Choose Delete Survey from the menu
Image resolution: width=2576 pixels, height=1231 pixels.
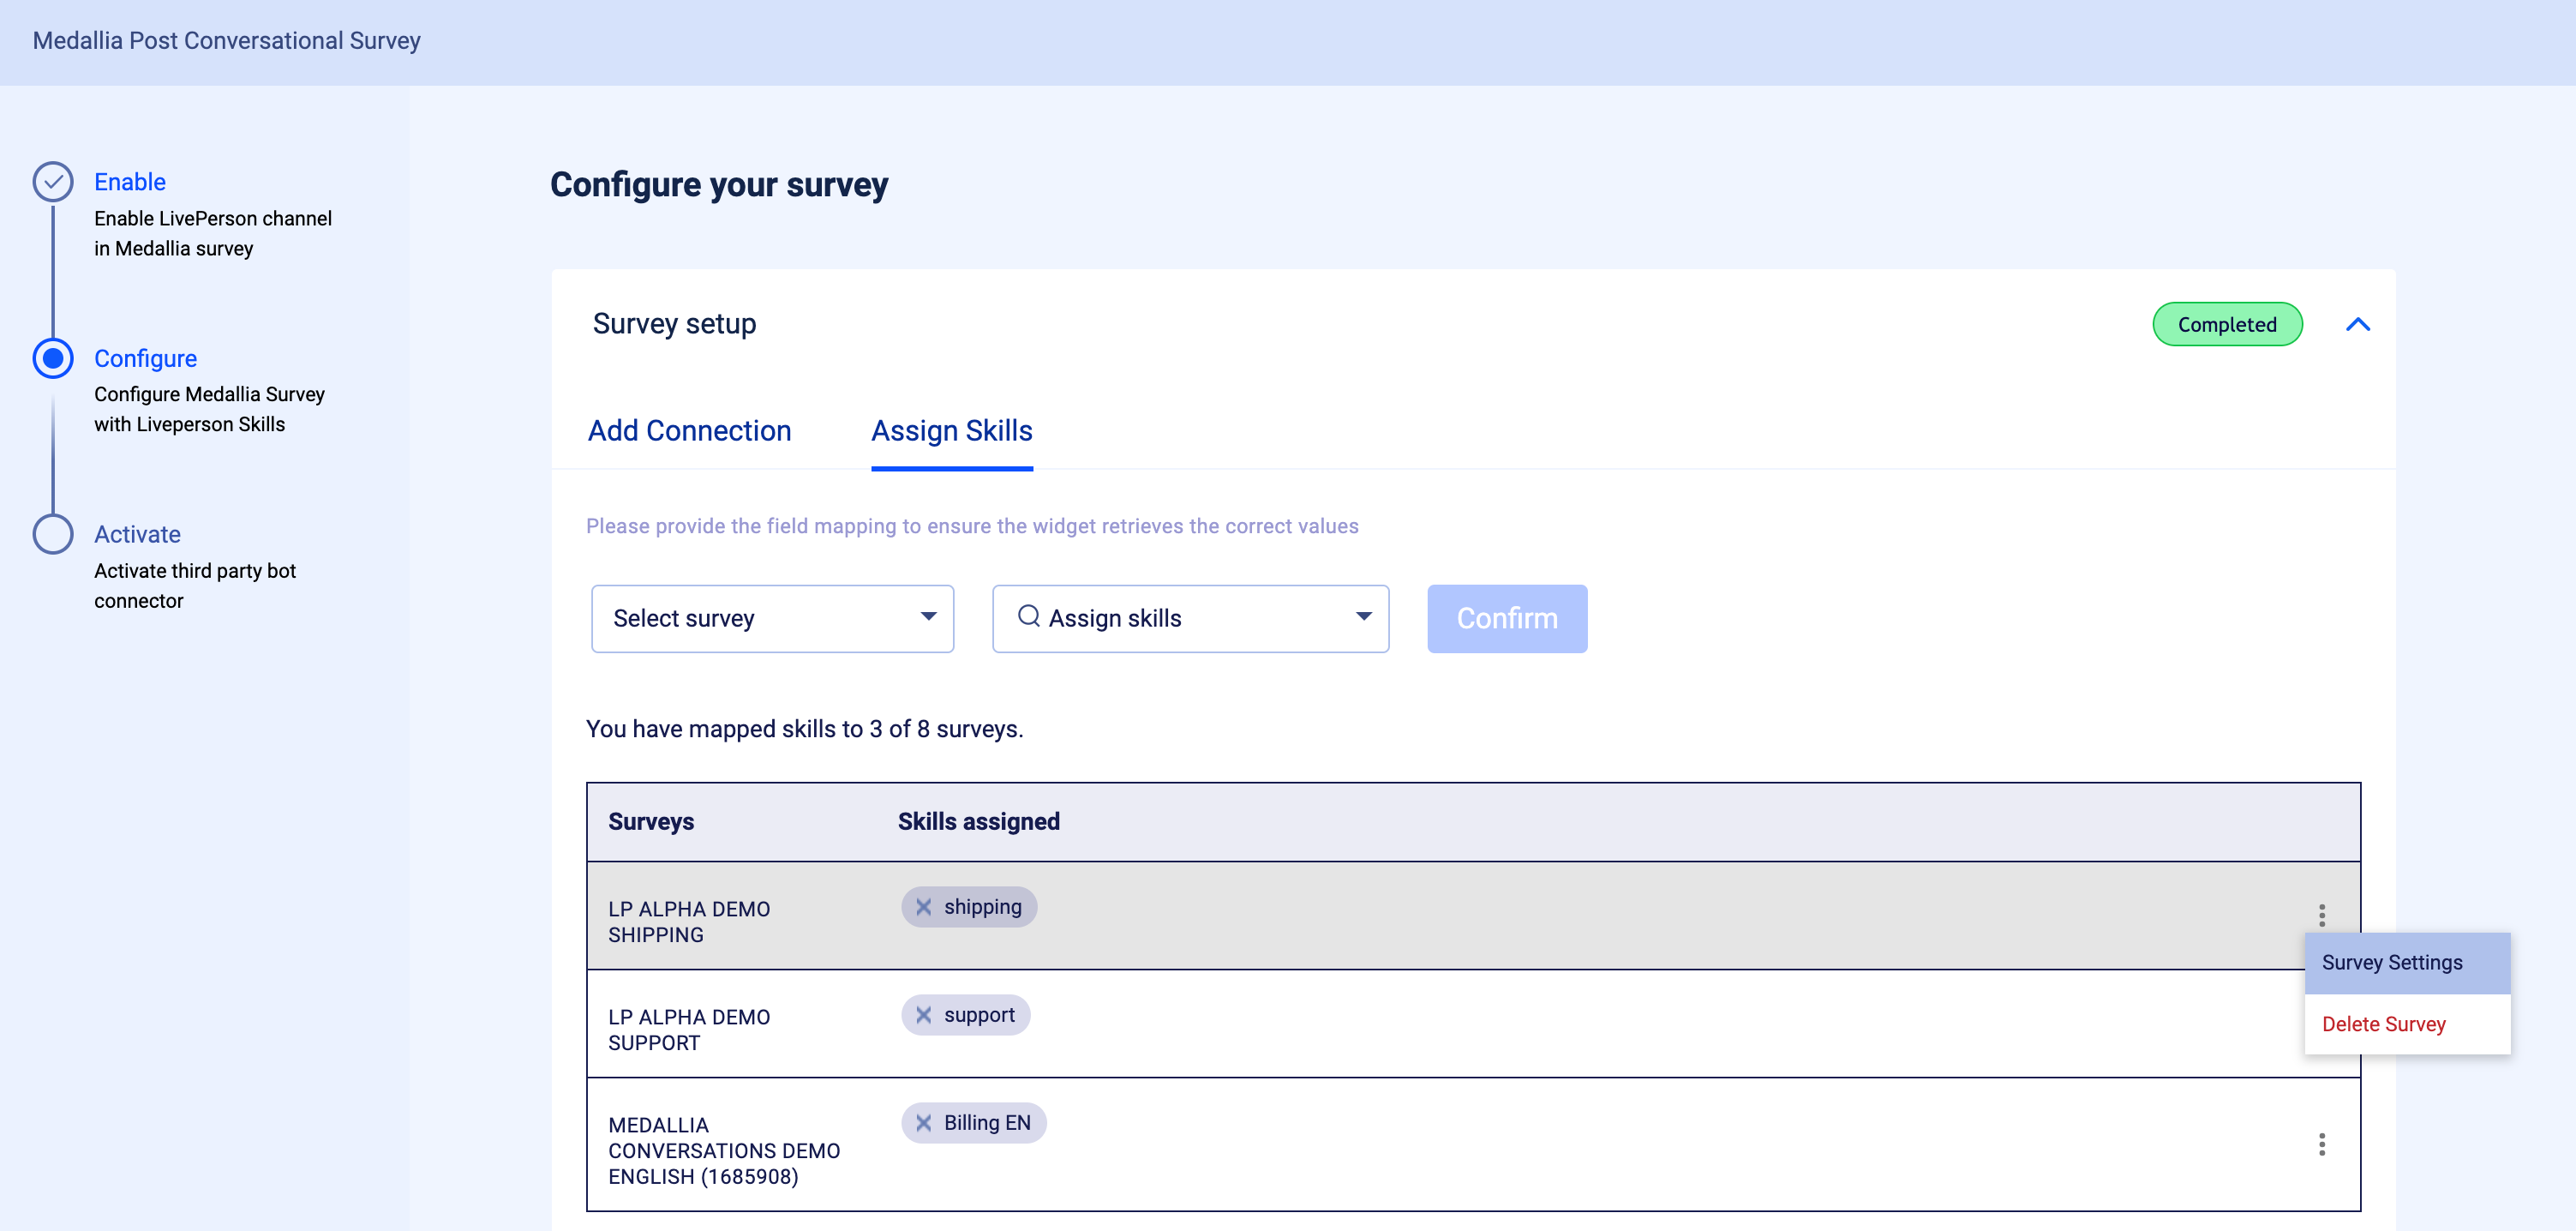click(2407, 1024)
